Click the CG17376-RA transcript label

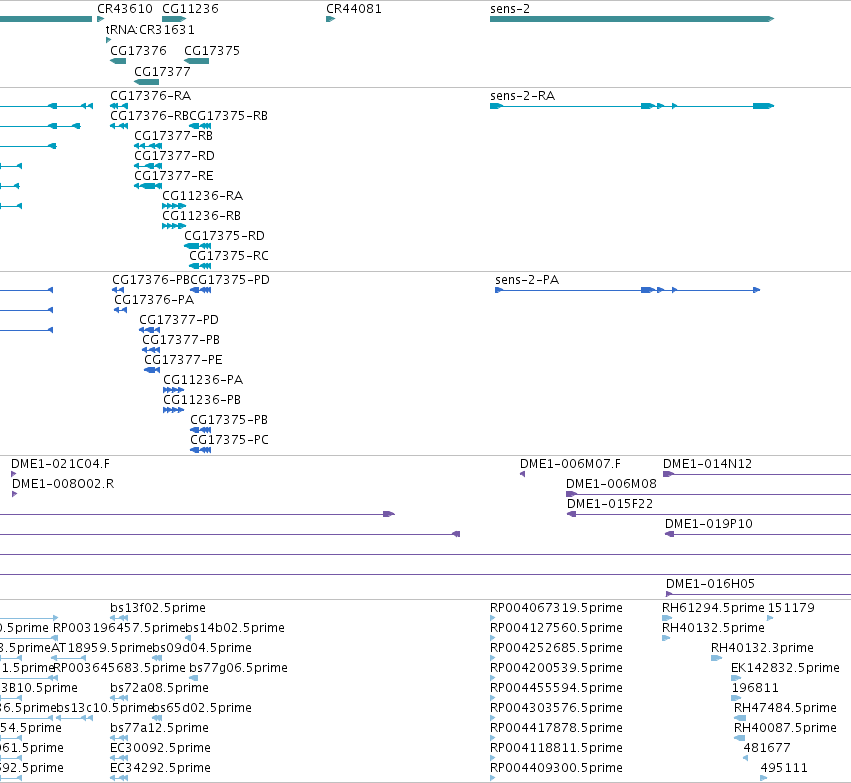point(150,96)
